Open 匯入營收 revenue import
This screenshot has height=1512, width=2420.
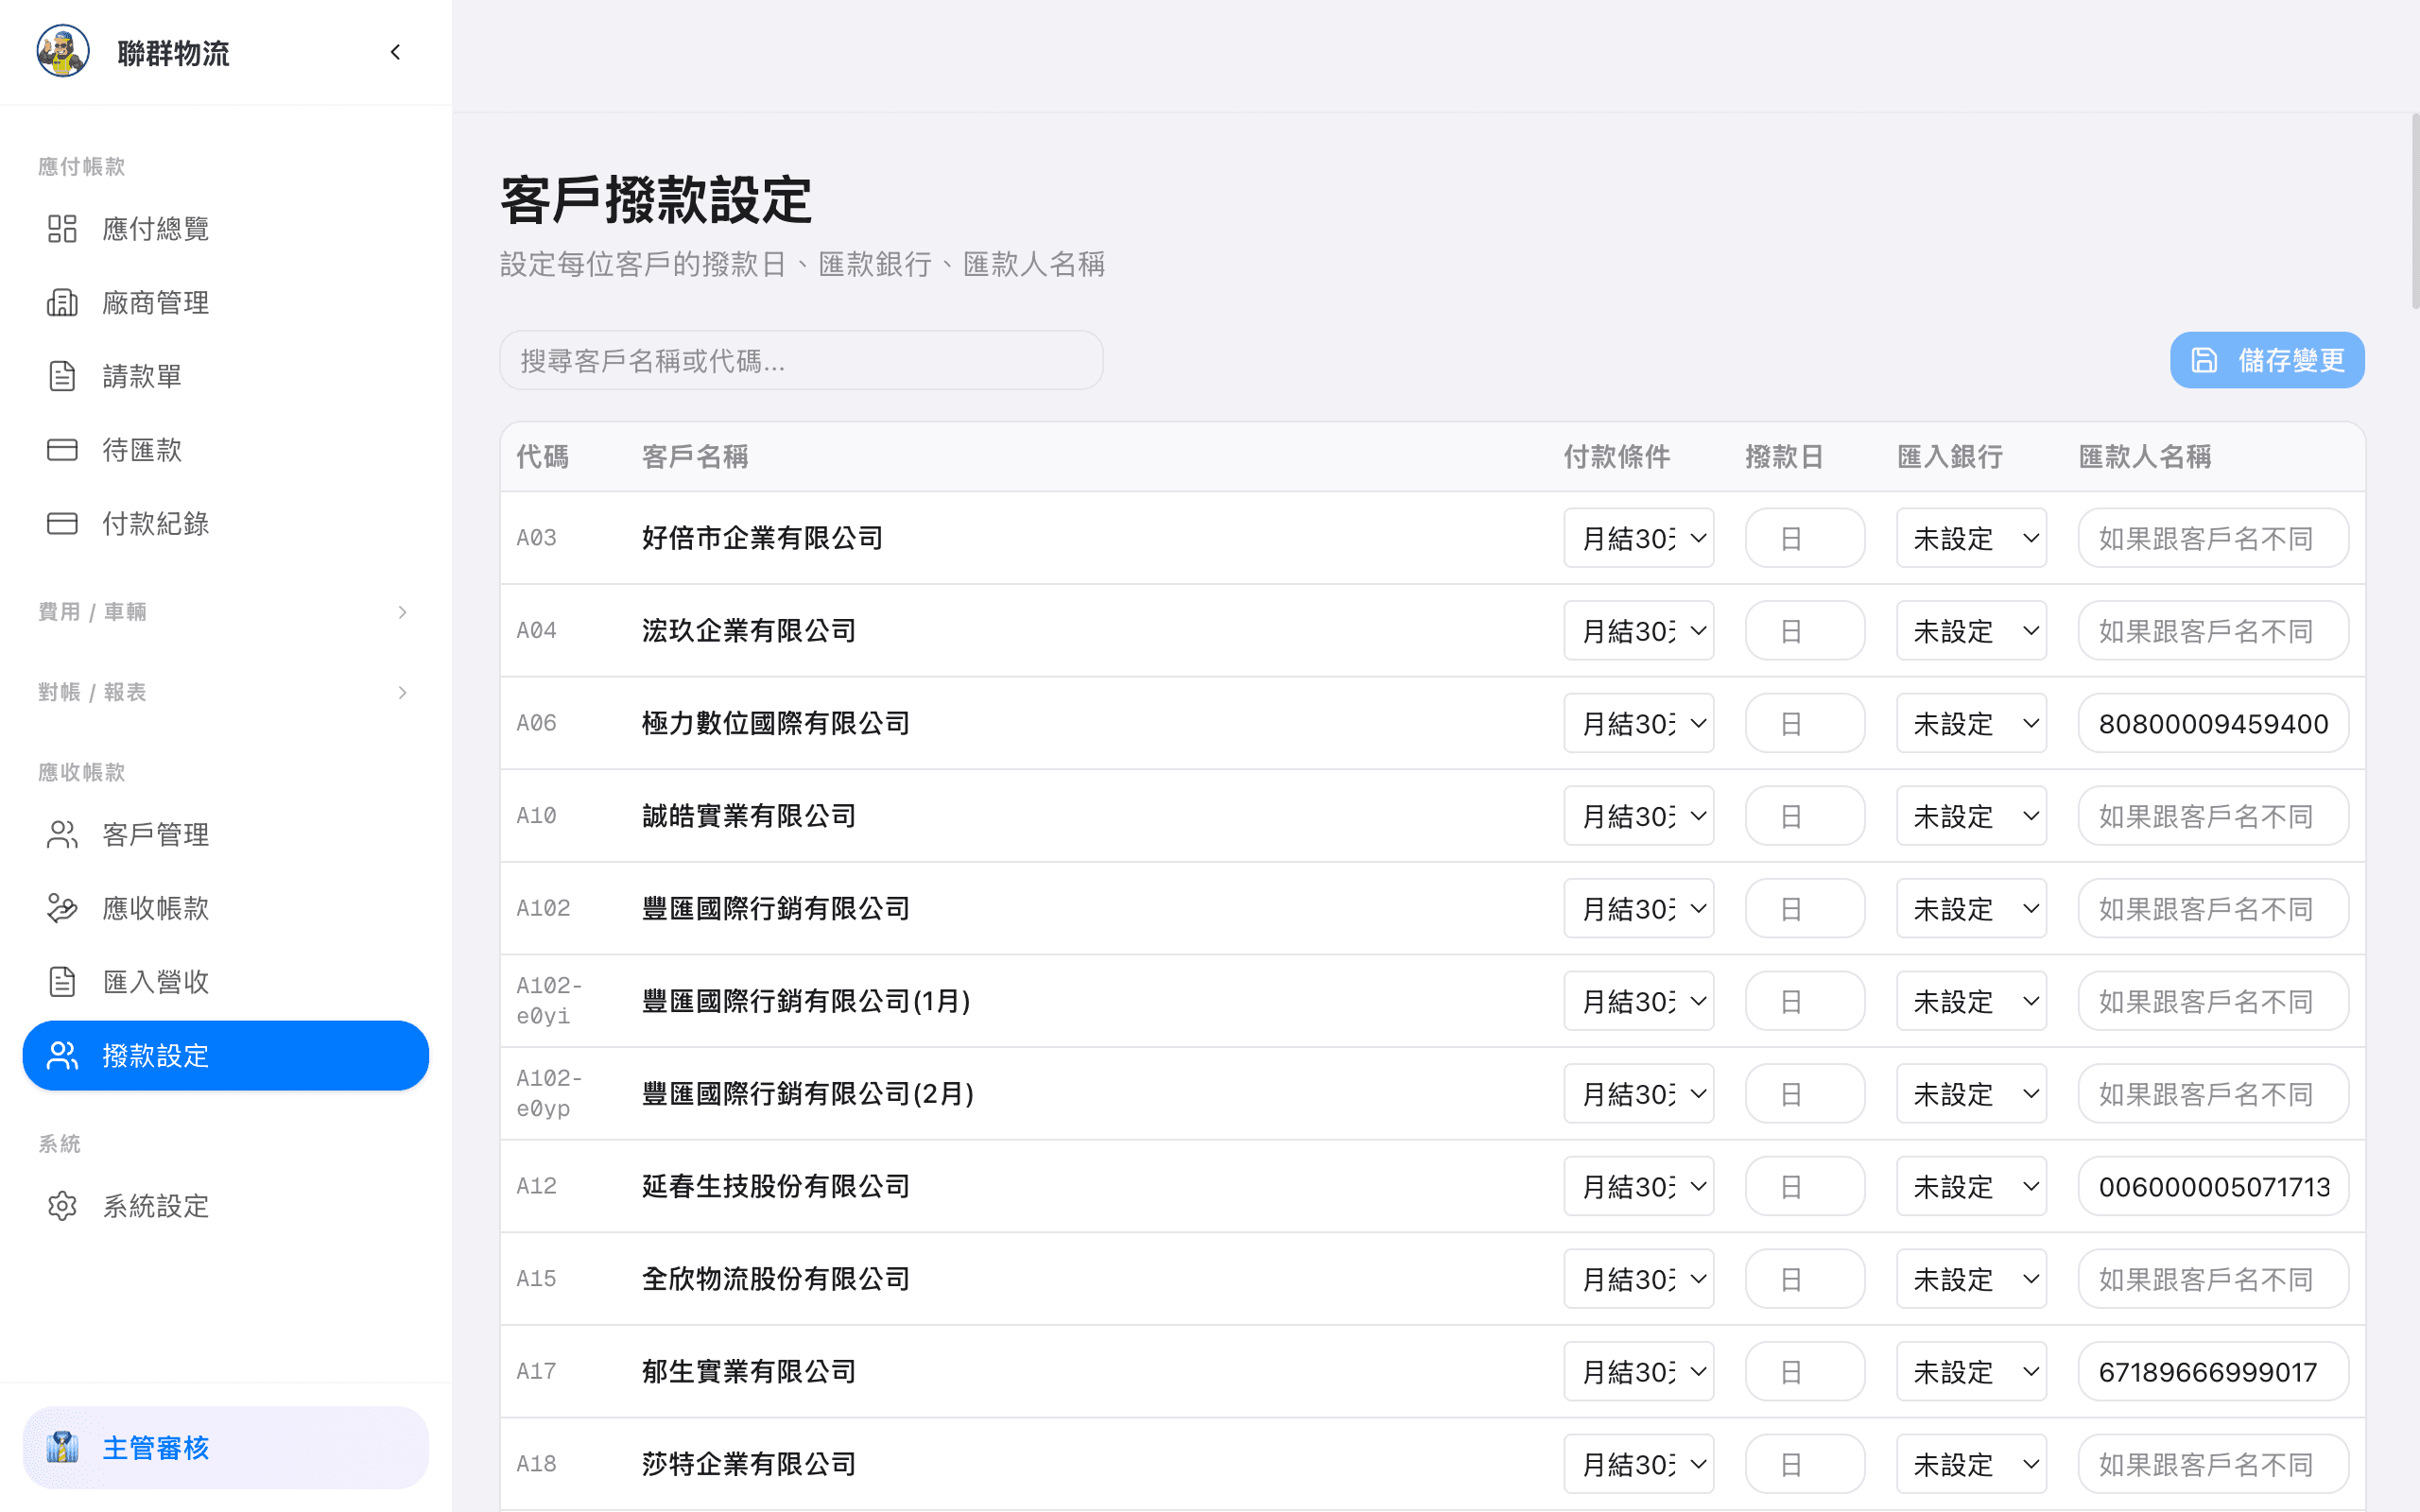point(155,981)
